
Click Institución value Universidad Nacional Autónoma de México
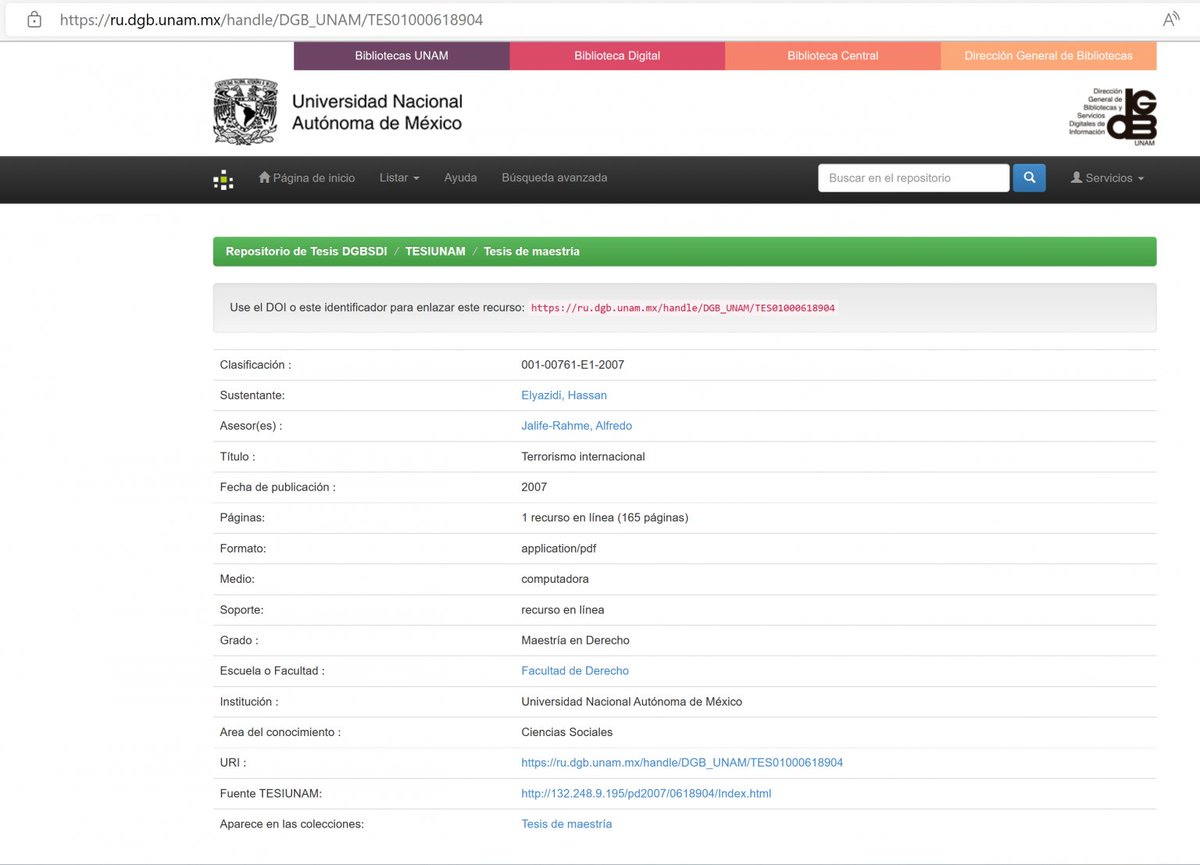(x=632, y=702)
